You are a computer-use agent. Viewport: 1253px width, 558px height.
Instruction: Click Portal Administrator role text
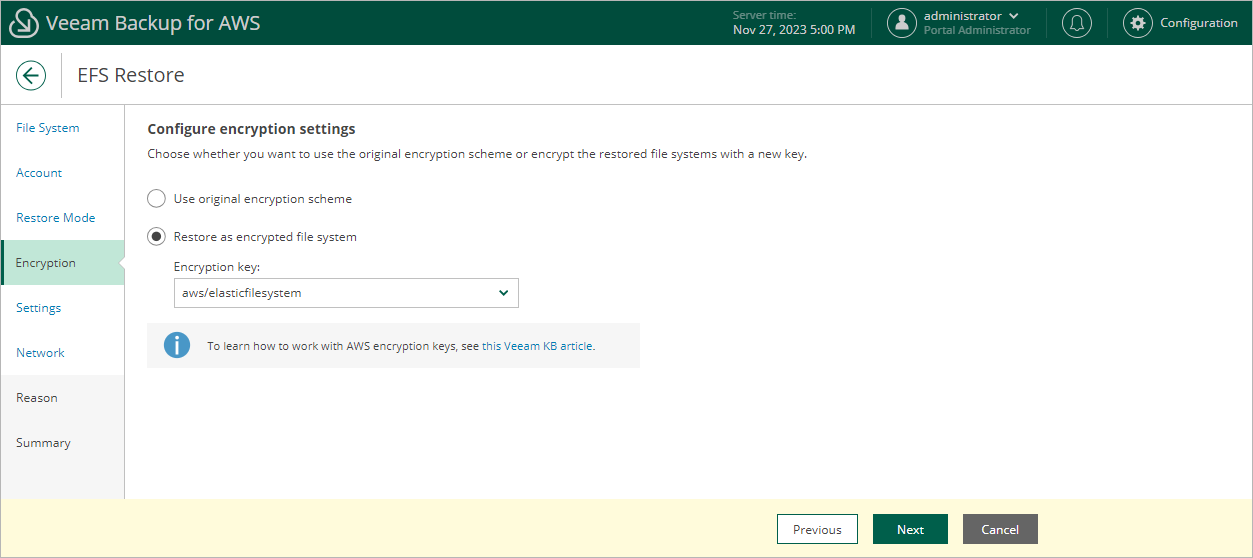pyautogui.click(x=976, y=30)
